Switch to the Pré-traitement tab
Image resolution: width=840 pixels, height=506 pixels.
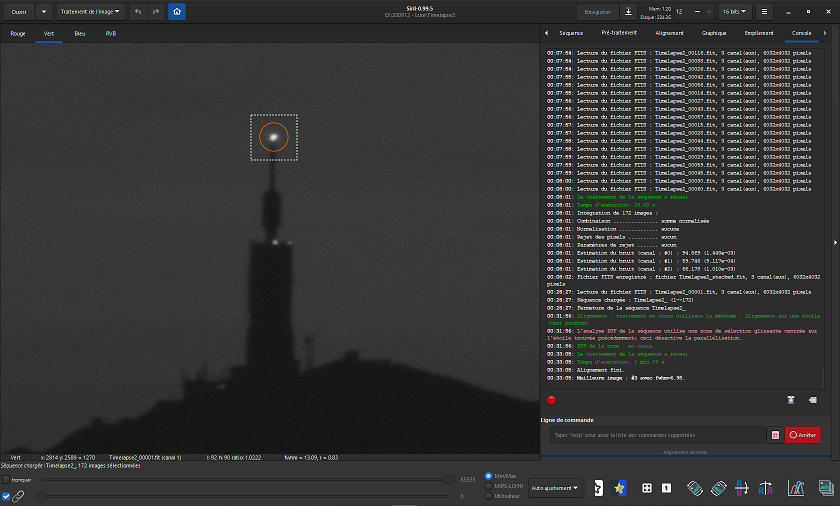(619, 33)
